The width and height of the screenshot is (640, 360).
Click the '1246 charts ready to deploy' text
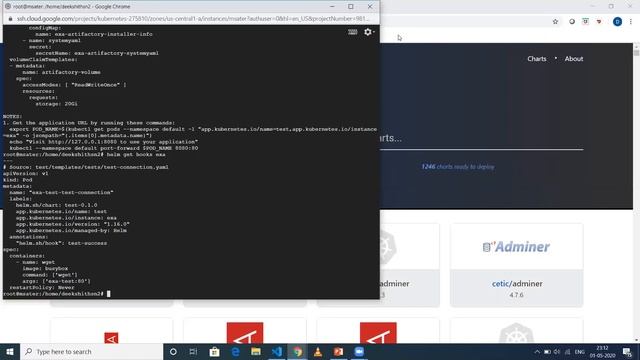(458, 167)
